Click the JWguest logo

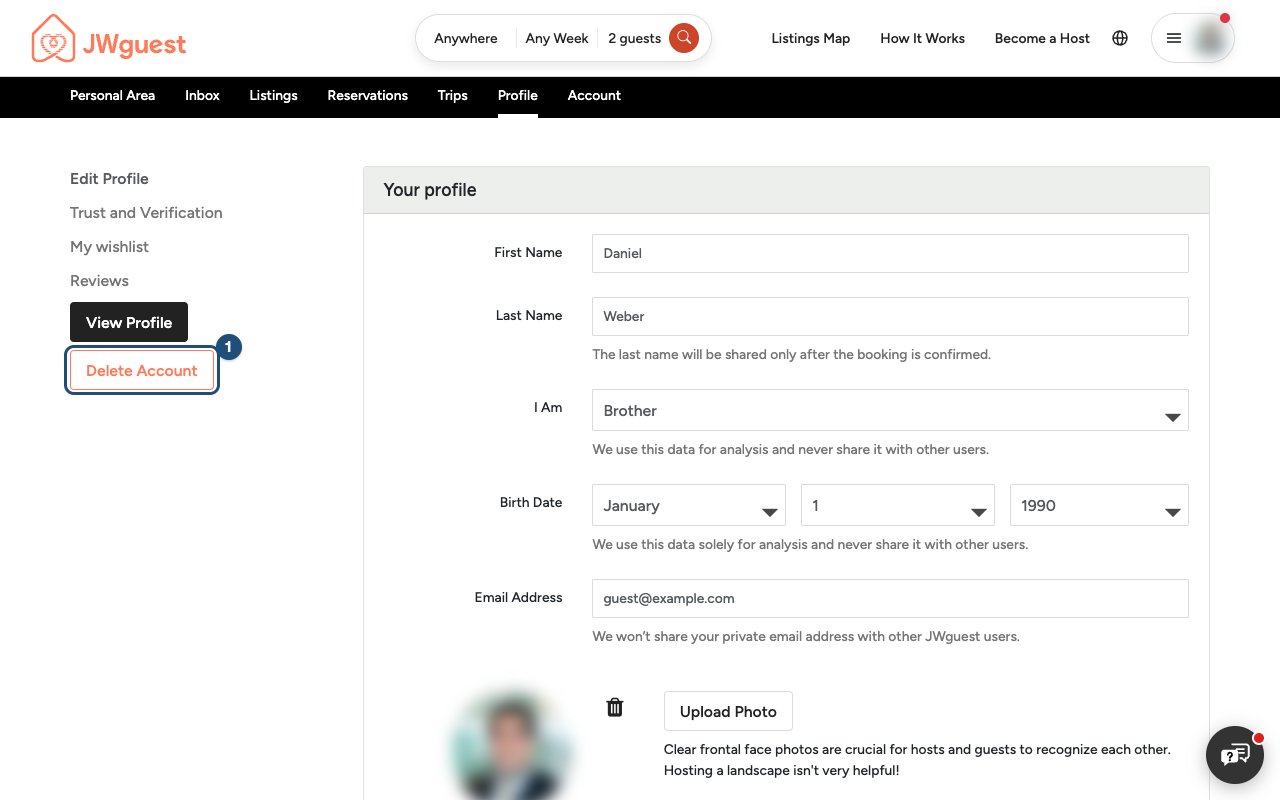[x=108, y=39]
